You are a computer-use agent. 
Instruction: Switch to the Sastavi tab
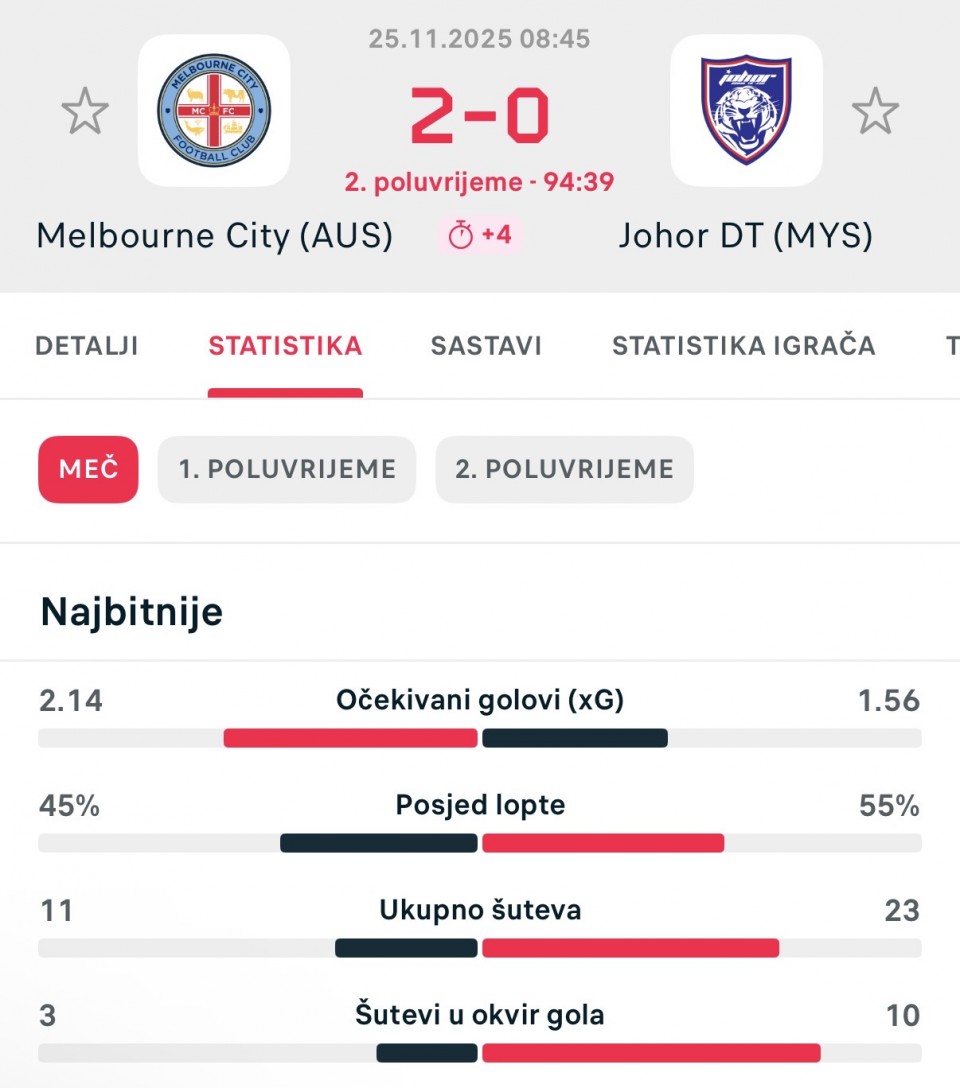pyautogui.click(x=486, y=346)
